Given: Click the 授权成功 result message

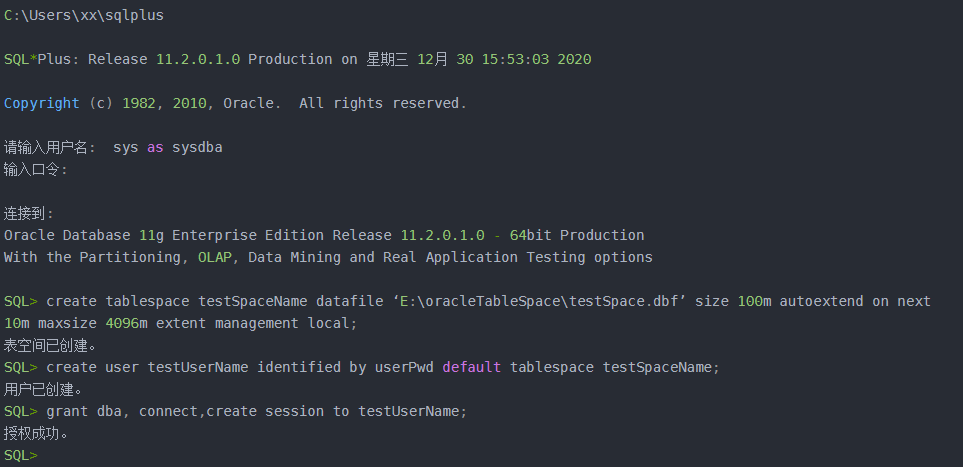Looking at the screenshot, I should (36, 434).
